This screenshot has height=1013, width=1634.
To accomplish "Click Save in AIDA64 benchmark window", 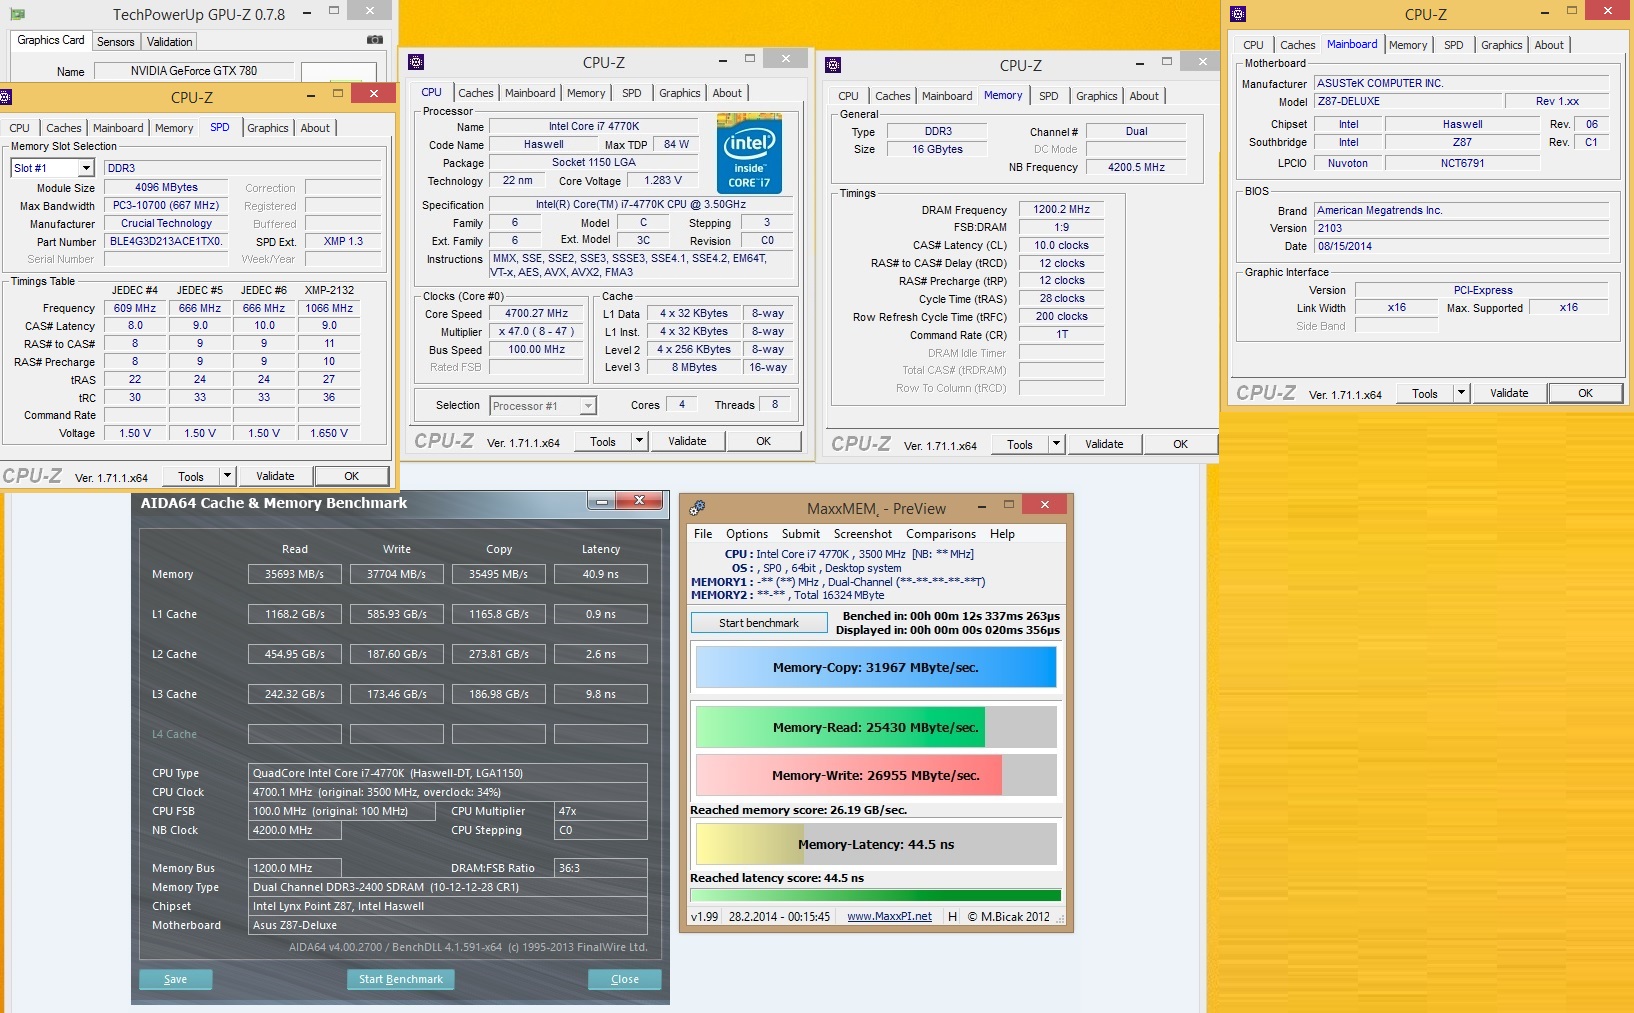I will click(175, 979).
